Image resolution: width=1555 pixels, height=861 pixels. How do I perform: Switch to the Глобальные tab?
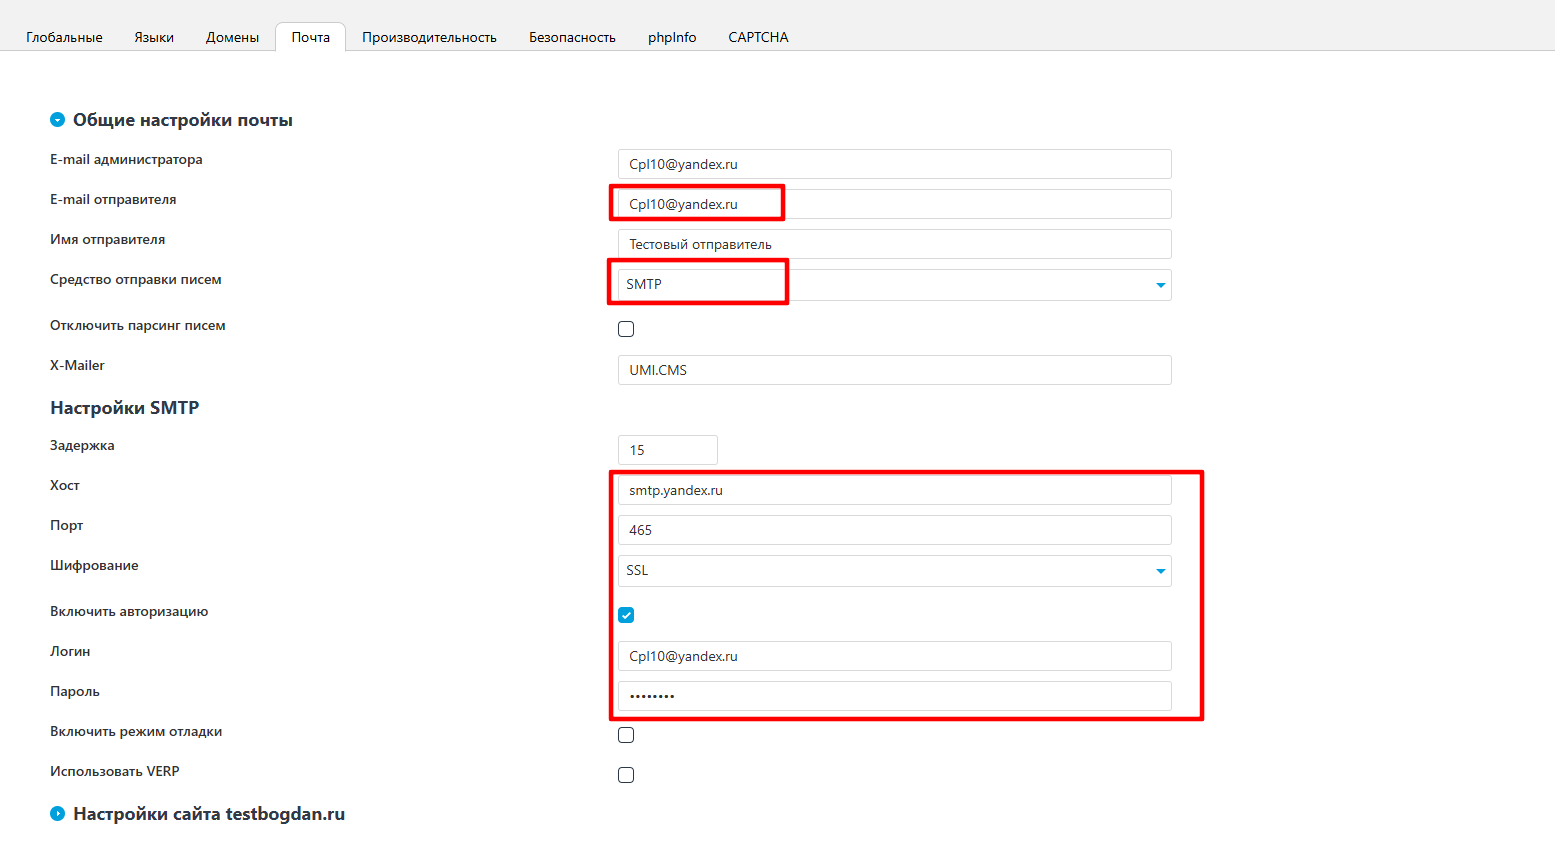pyautogui.click(x=64, y=37)
